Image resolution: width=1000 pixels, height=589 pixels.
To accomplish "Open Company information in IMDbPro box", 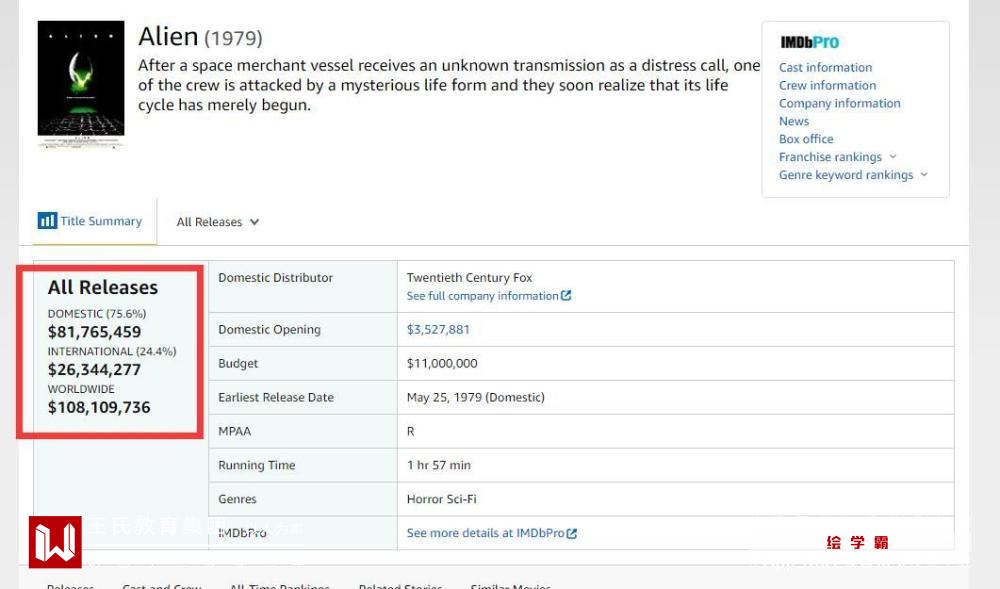I will (x=839, y=103).
